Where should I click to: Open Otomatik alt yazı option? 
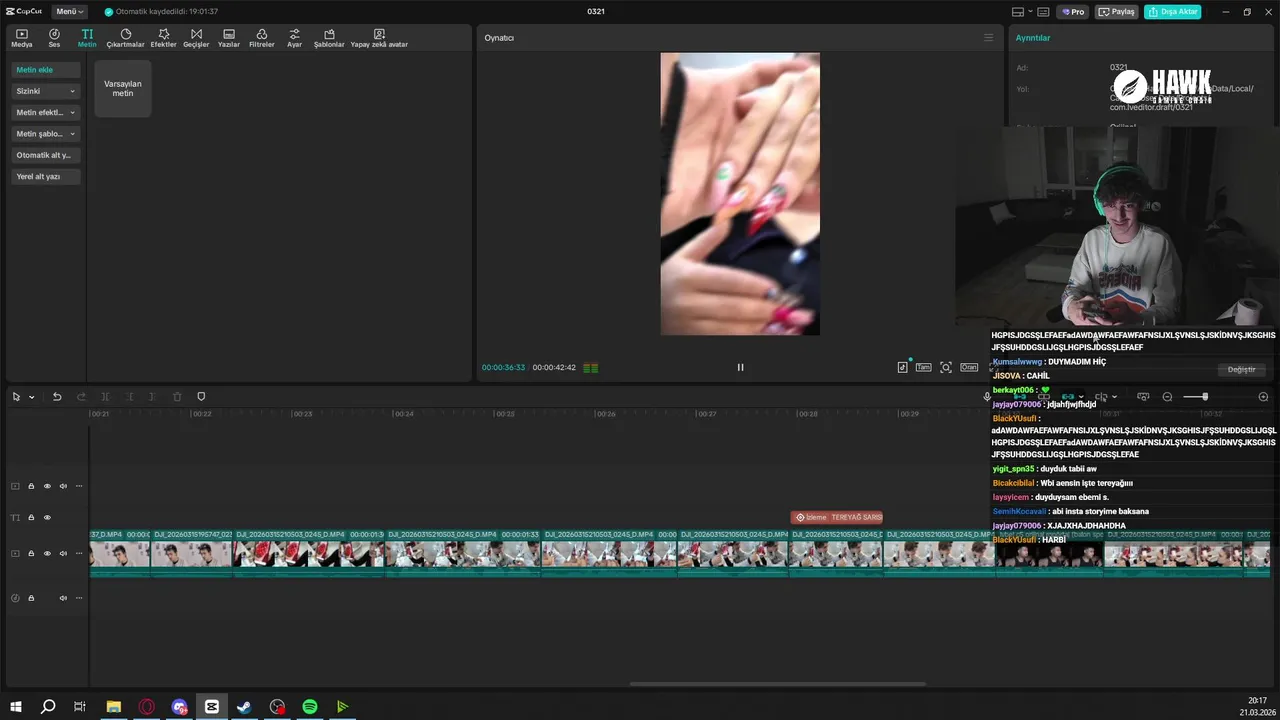[45, 155]
